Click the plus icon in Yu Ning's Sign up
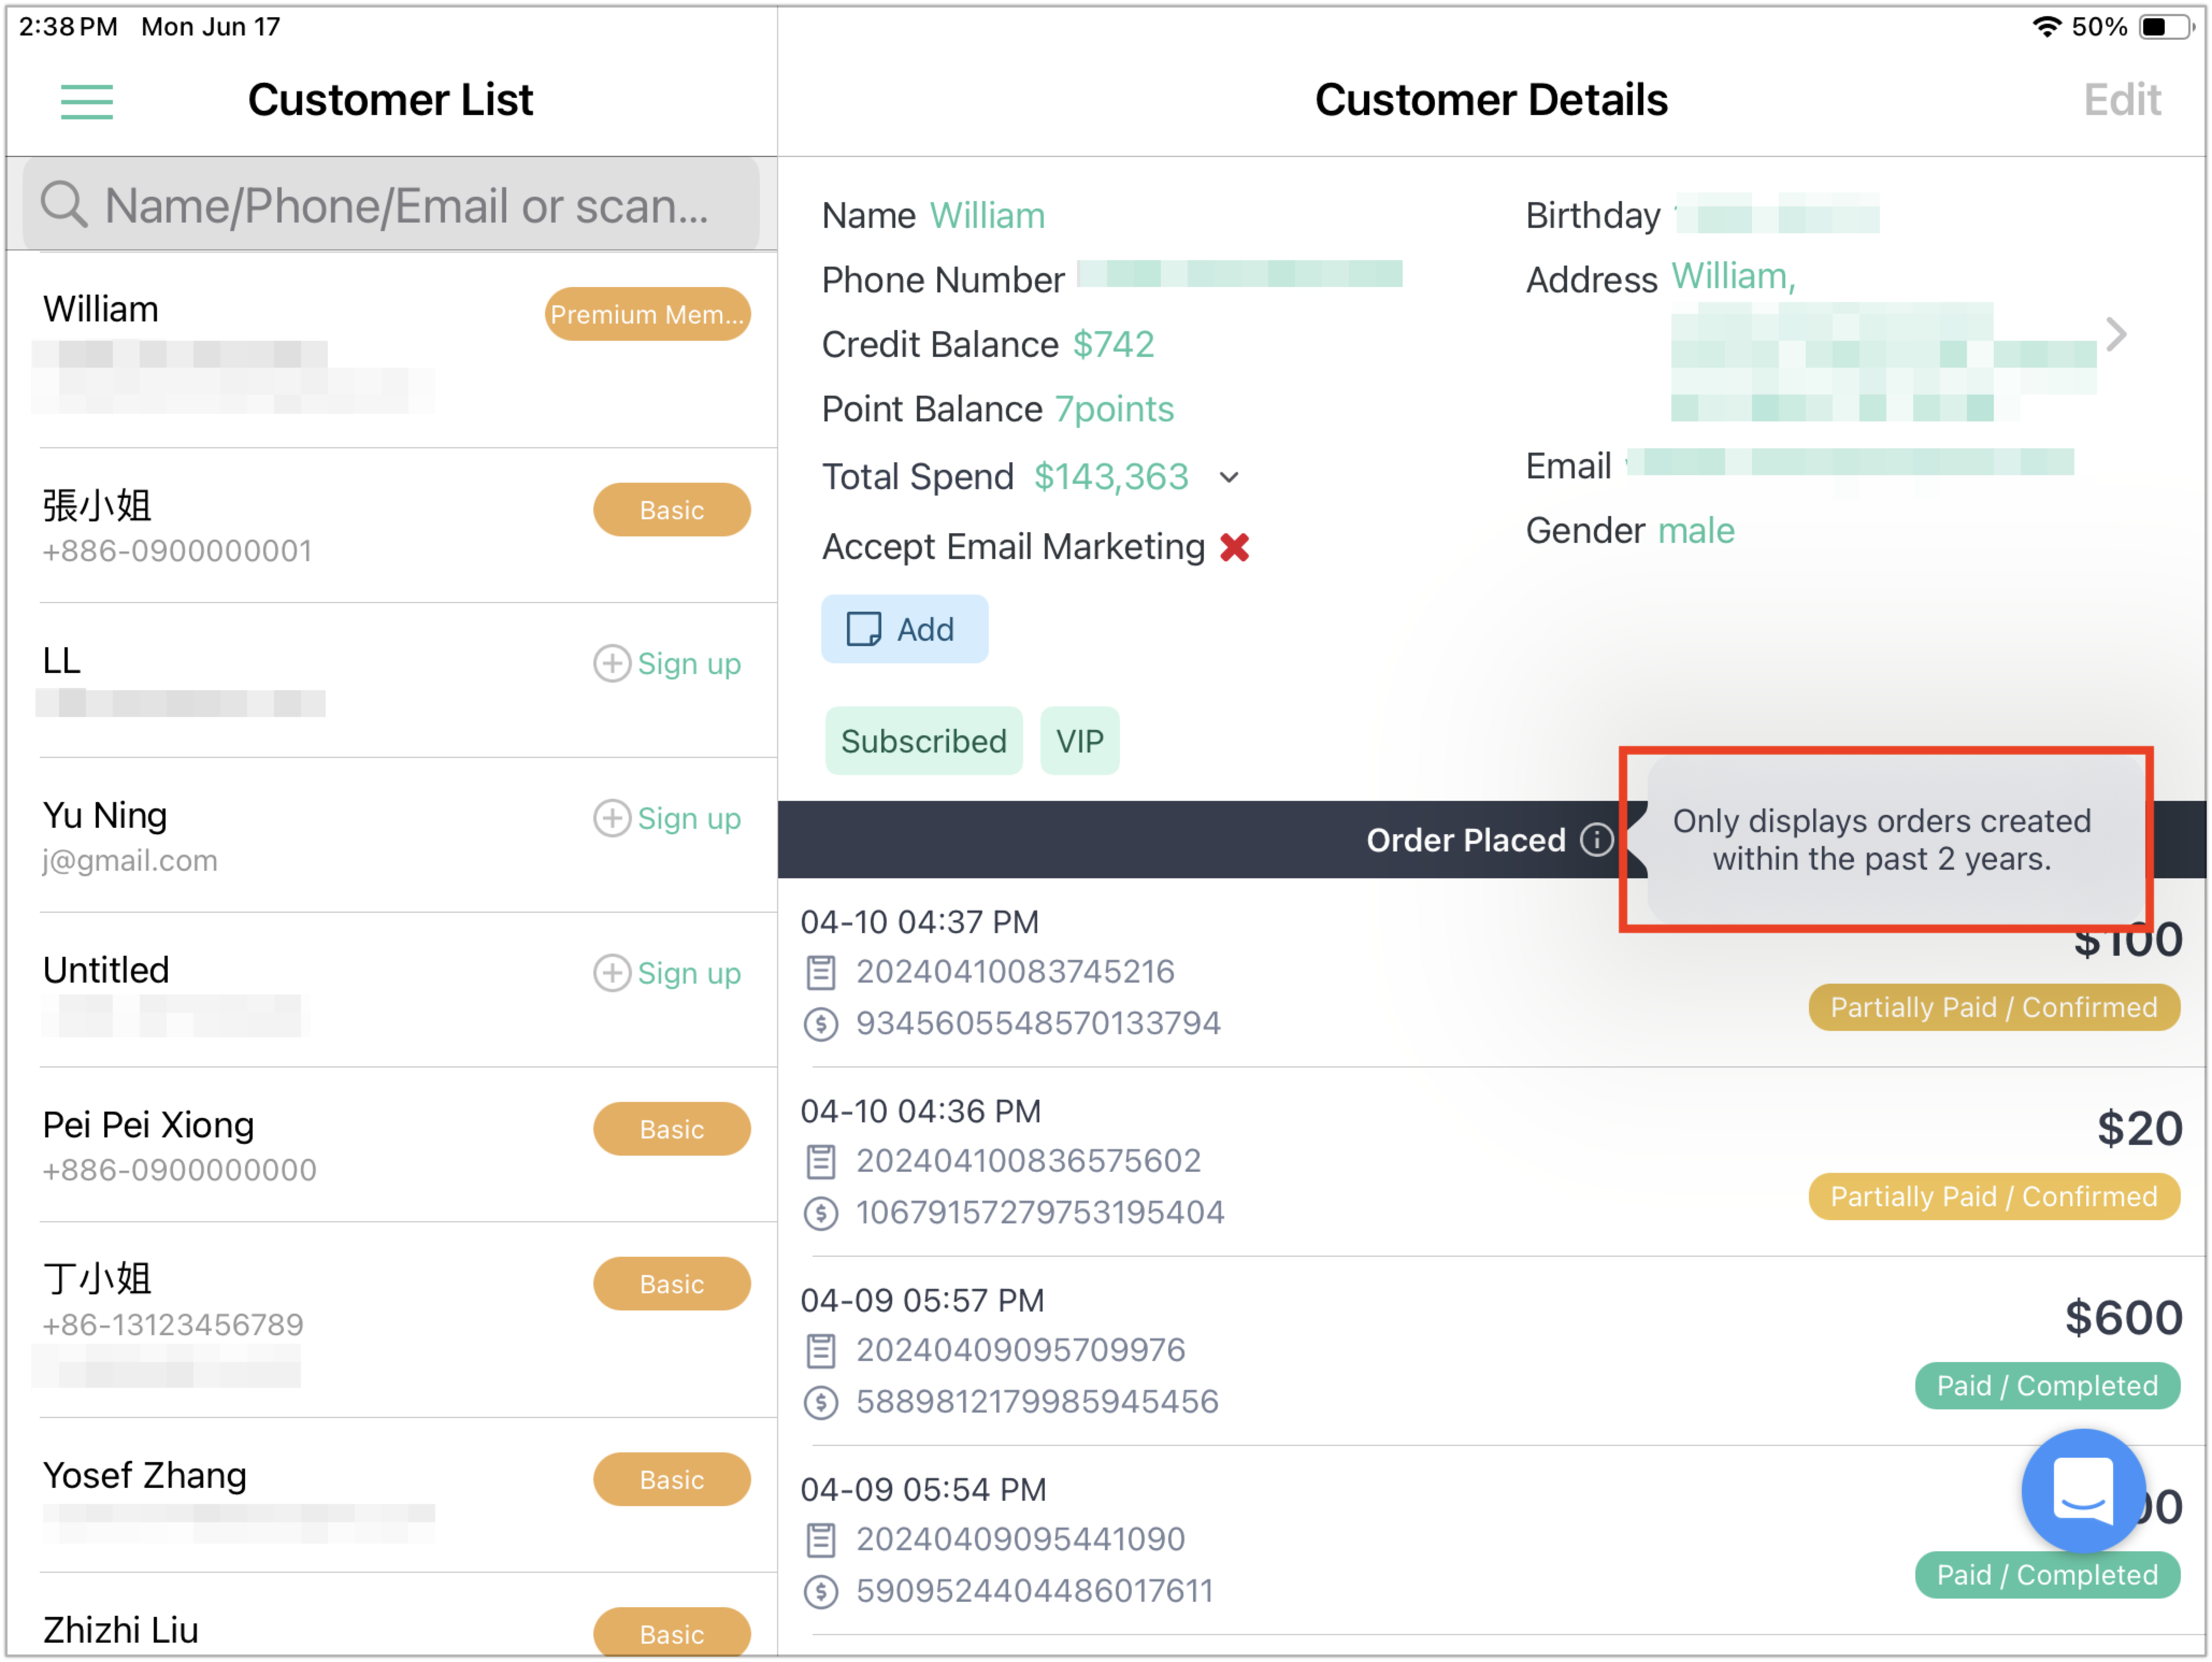 [x=612, y=819]
